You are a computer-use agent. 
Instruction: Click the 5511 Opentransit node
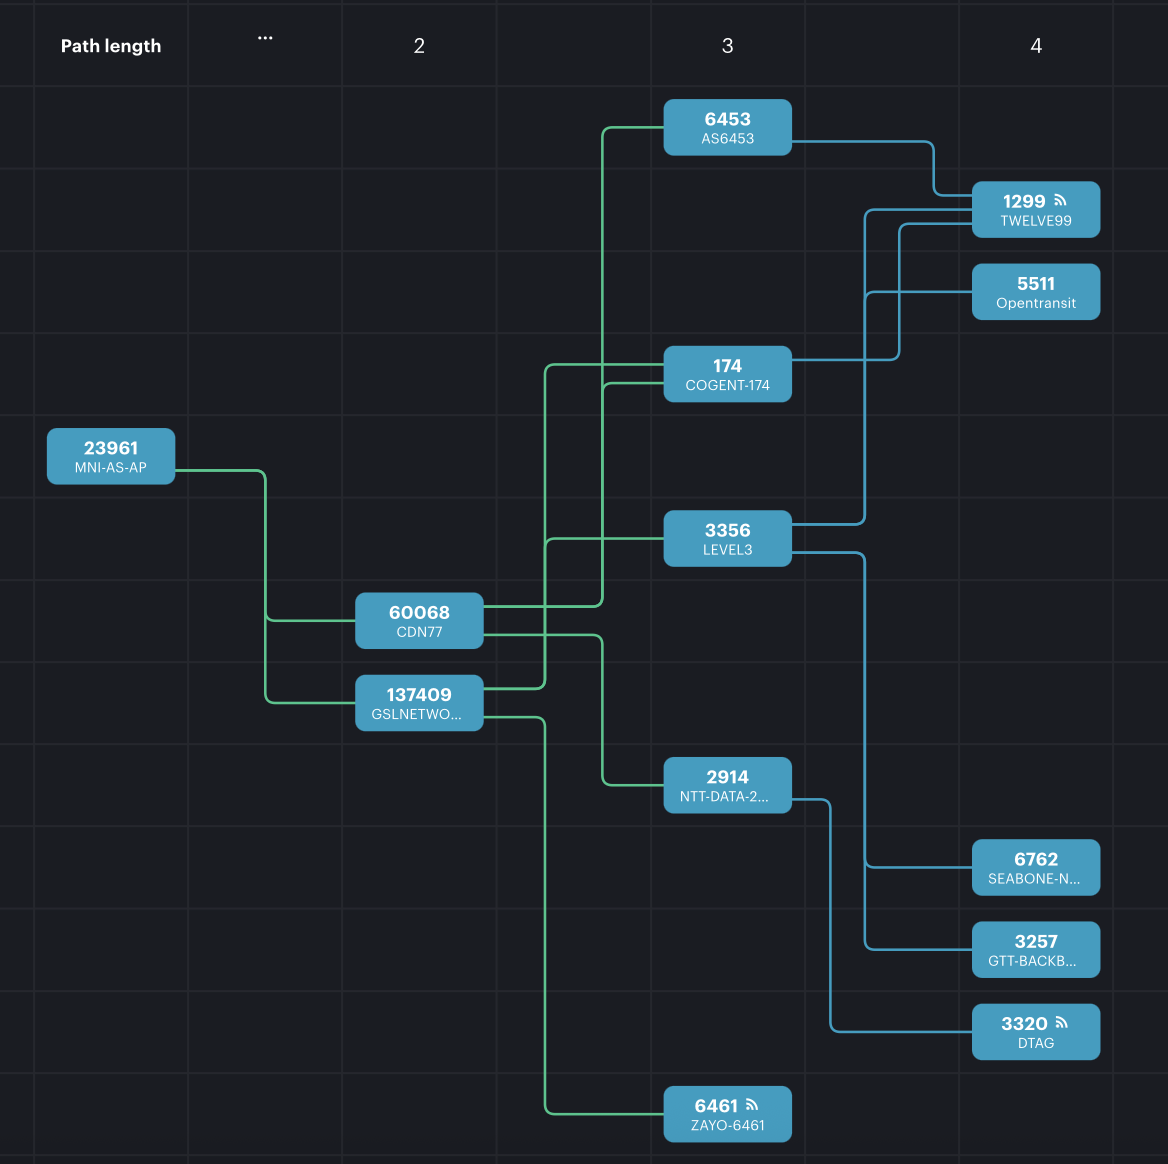point(1036,292)
